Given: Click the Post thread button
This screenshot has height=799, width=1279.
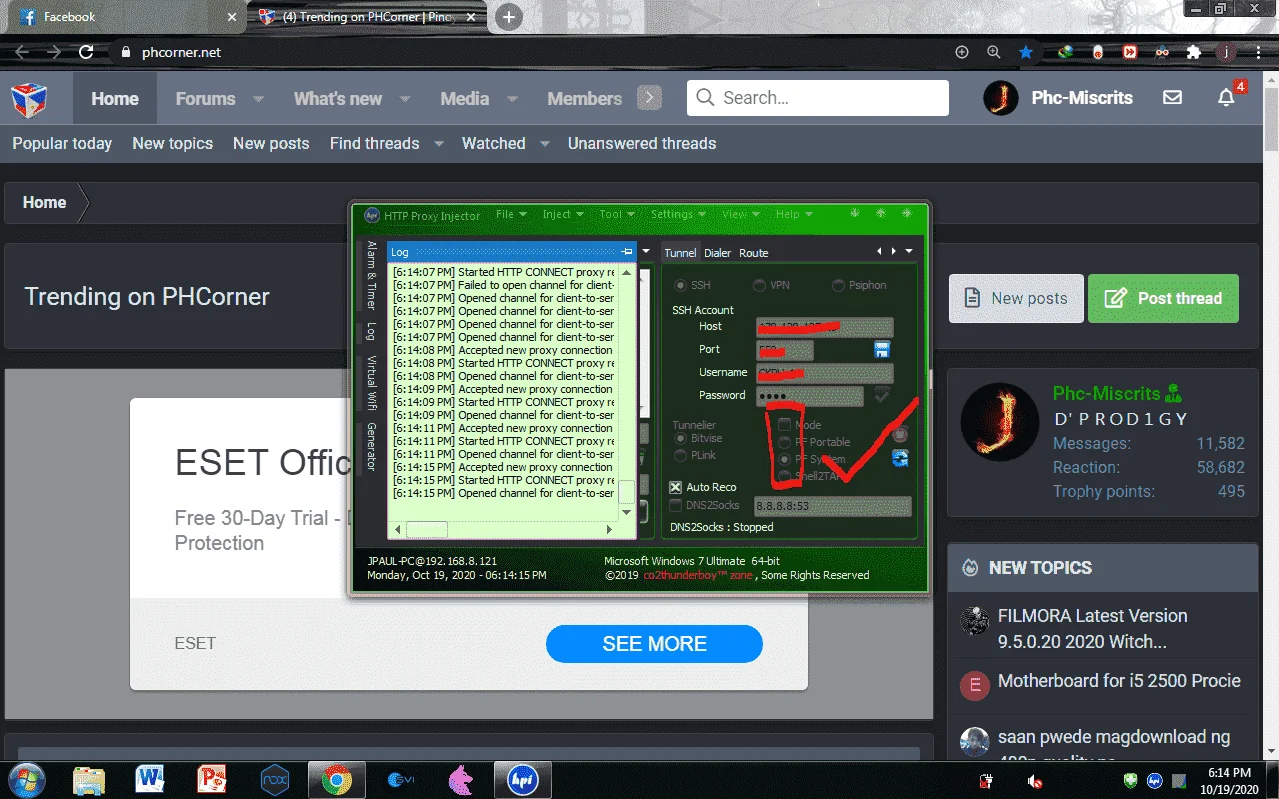Looking at the screenshot, I should (1163, 298).
